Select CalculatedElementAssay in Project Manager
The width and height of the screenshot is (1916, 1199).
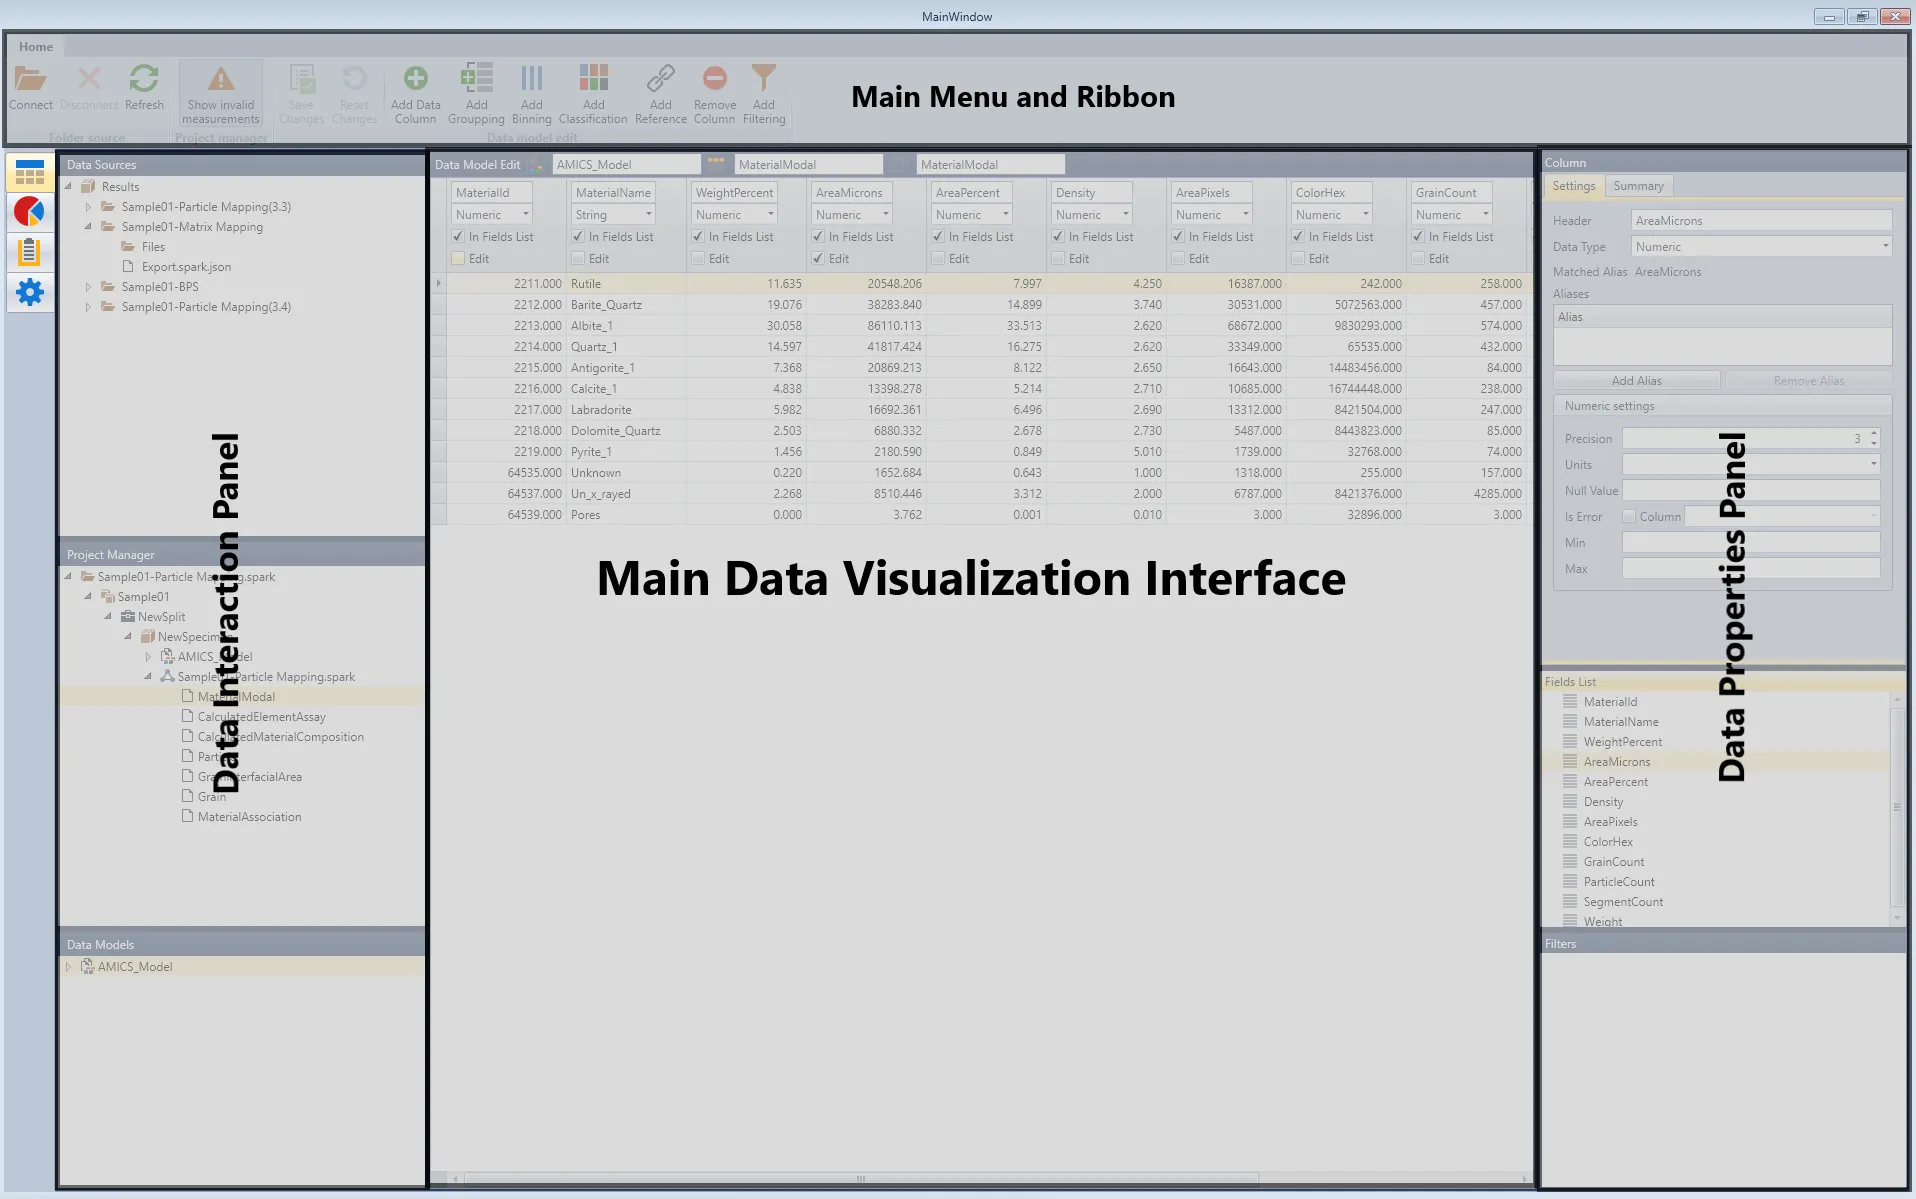pyautogui.click(x=261, y=717)
